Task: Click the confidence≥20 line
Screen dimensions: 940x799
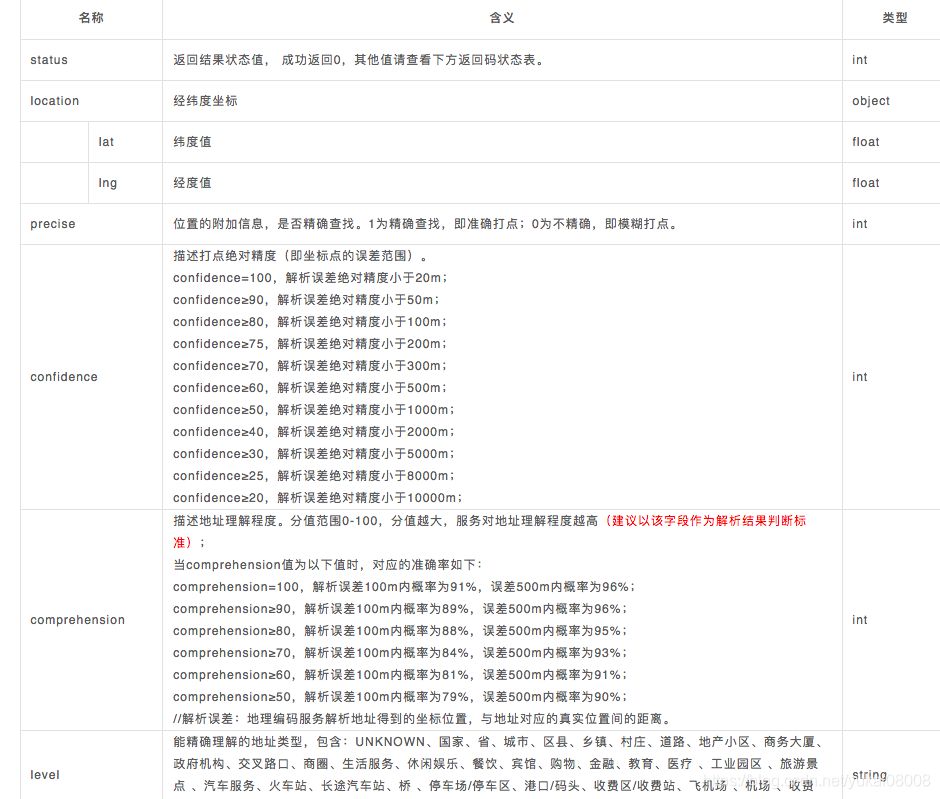Action: [x=318, y=498]
